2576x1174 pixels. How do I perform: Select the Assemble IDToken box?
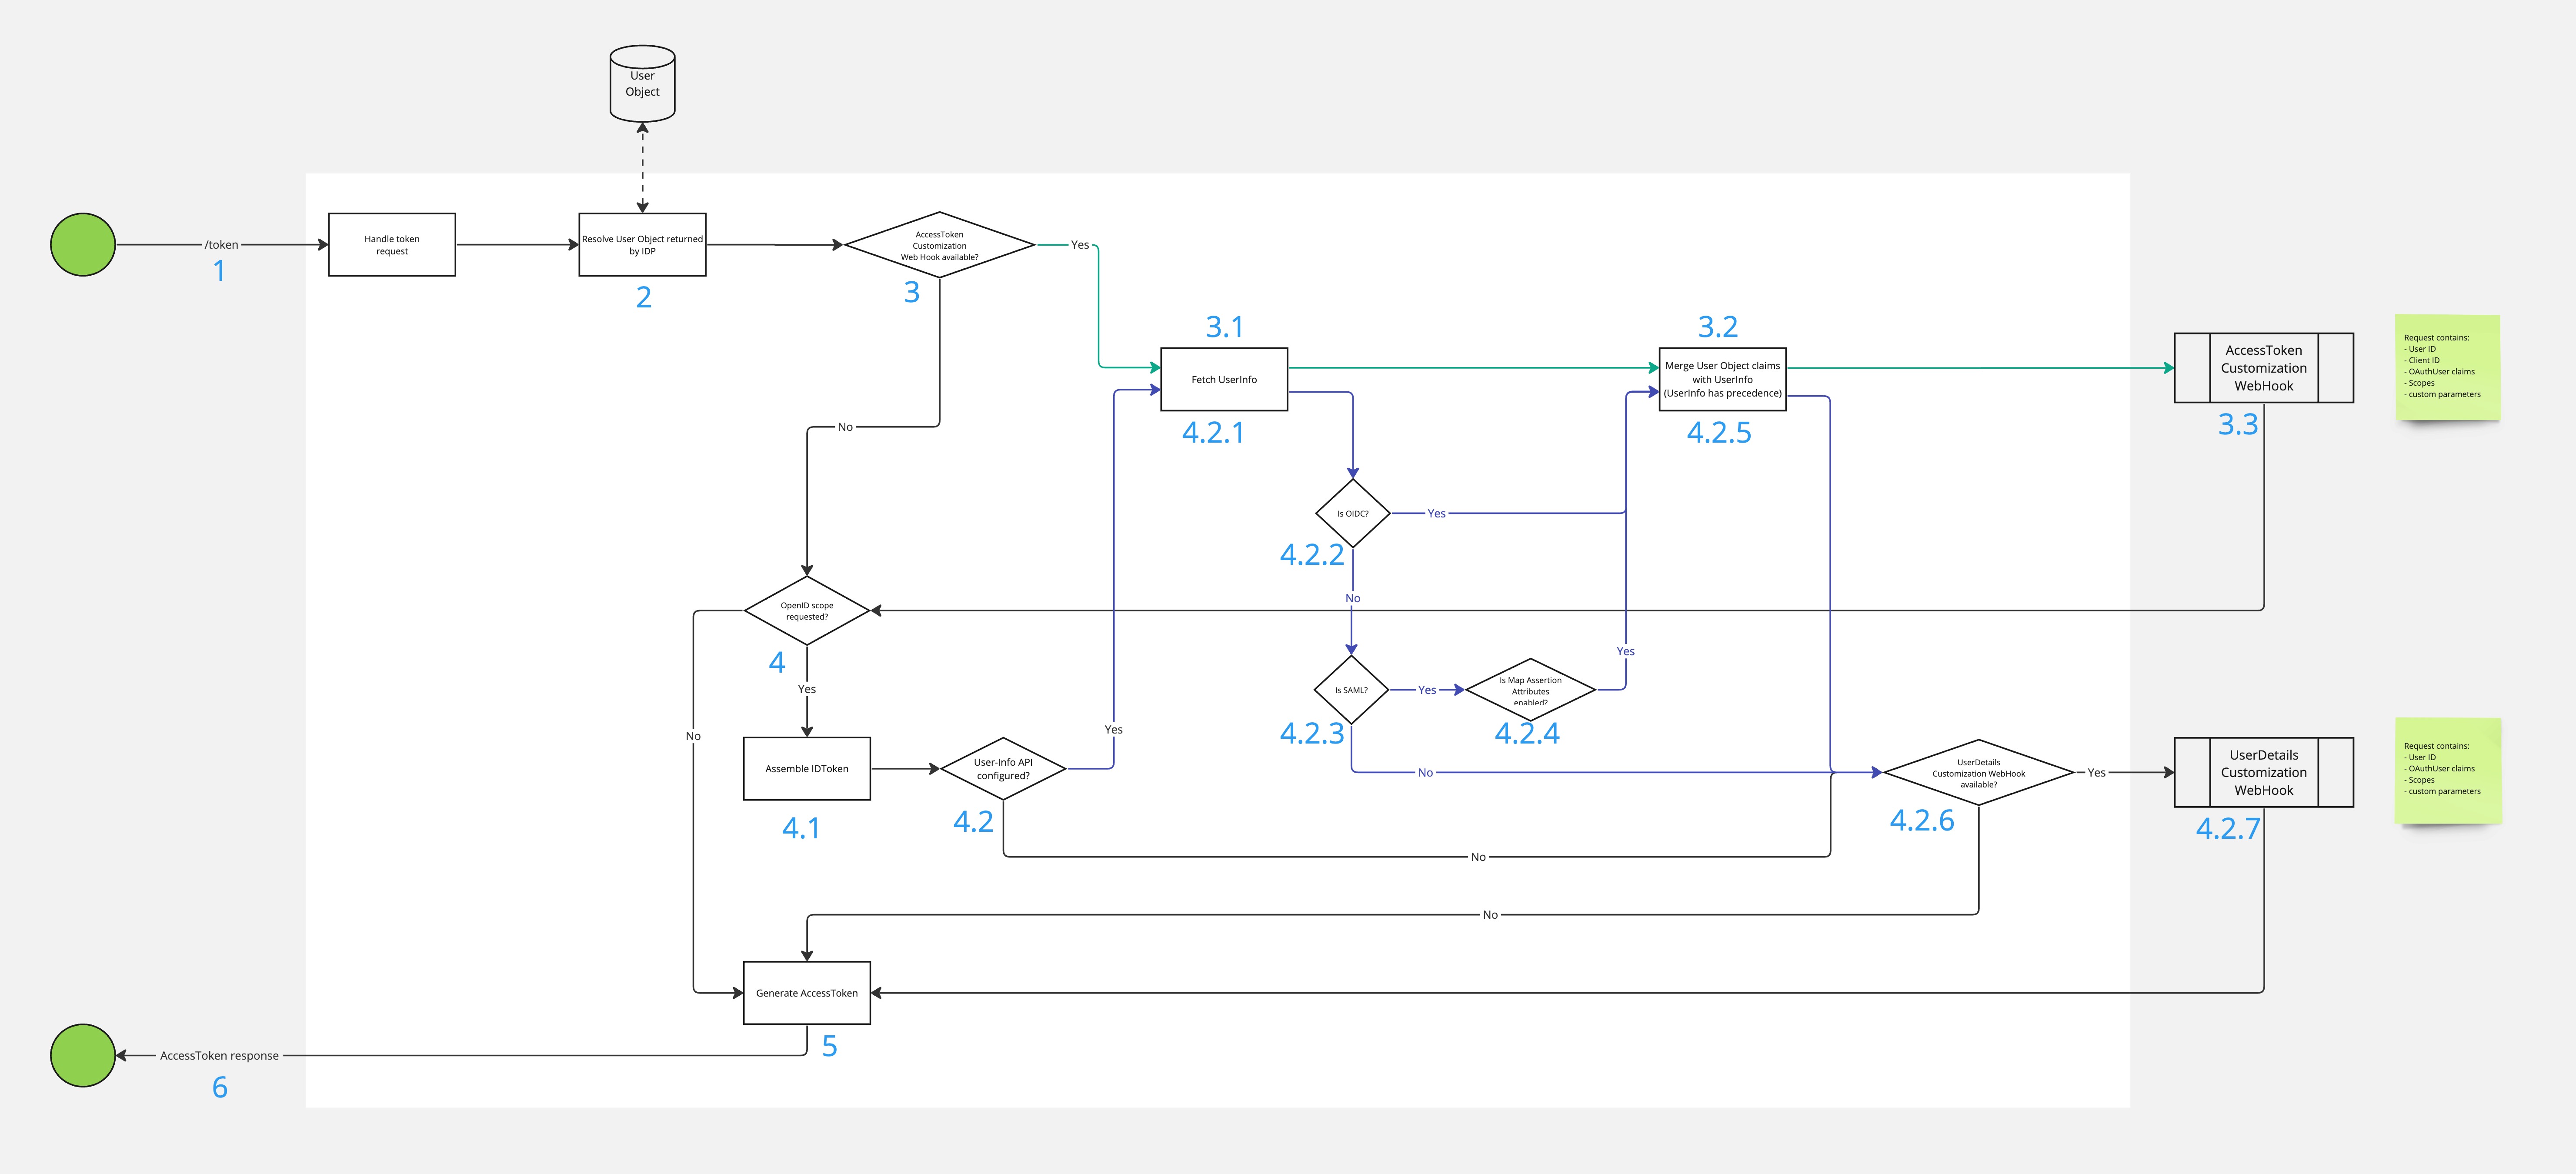pyautogui.click(x=806, y=769)
